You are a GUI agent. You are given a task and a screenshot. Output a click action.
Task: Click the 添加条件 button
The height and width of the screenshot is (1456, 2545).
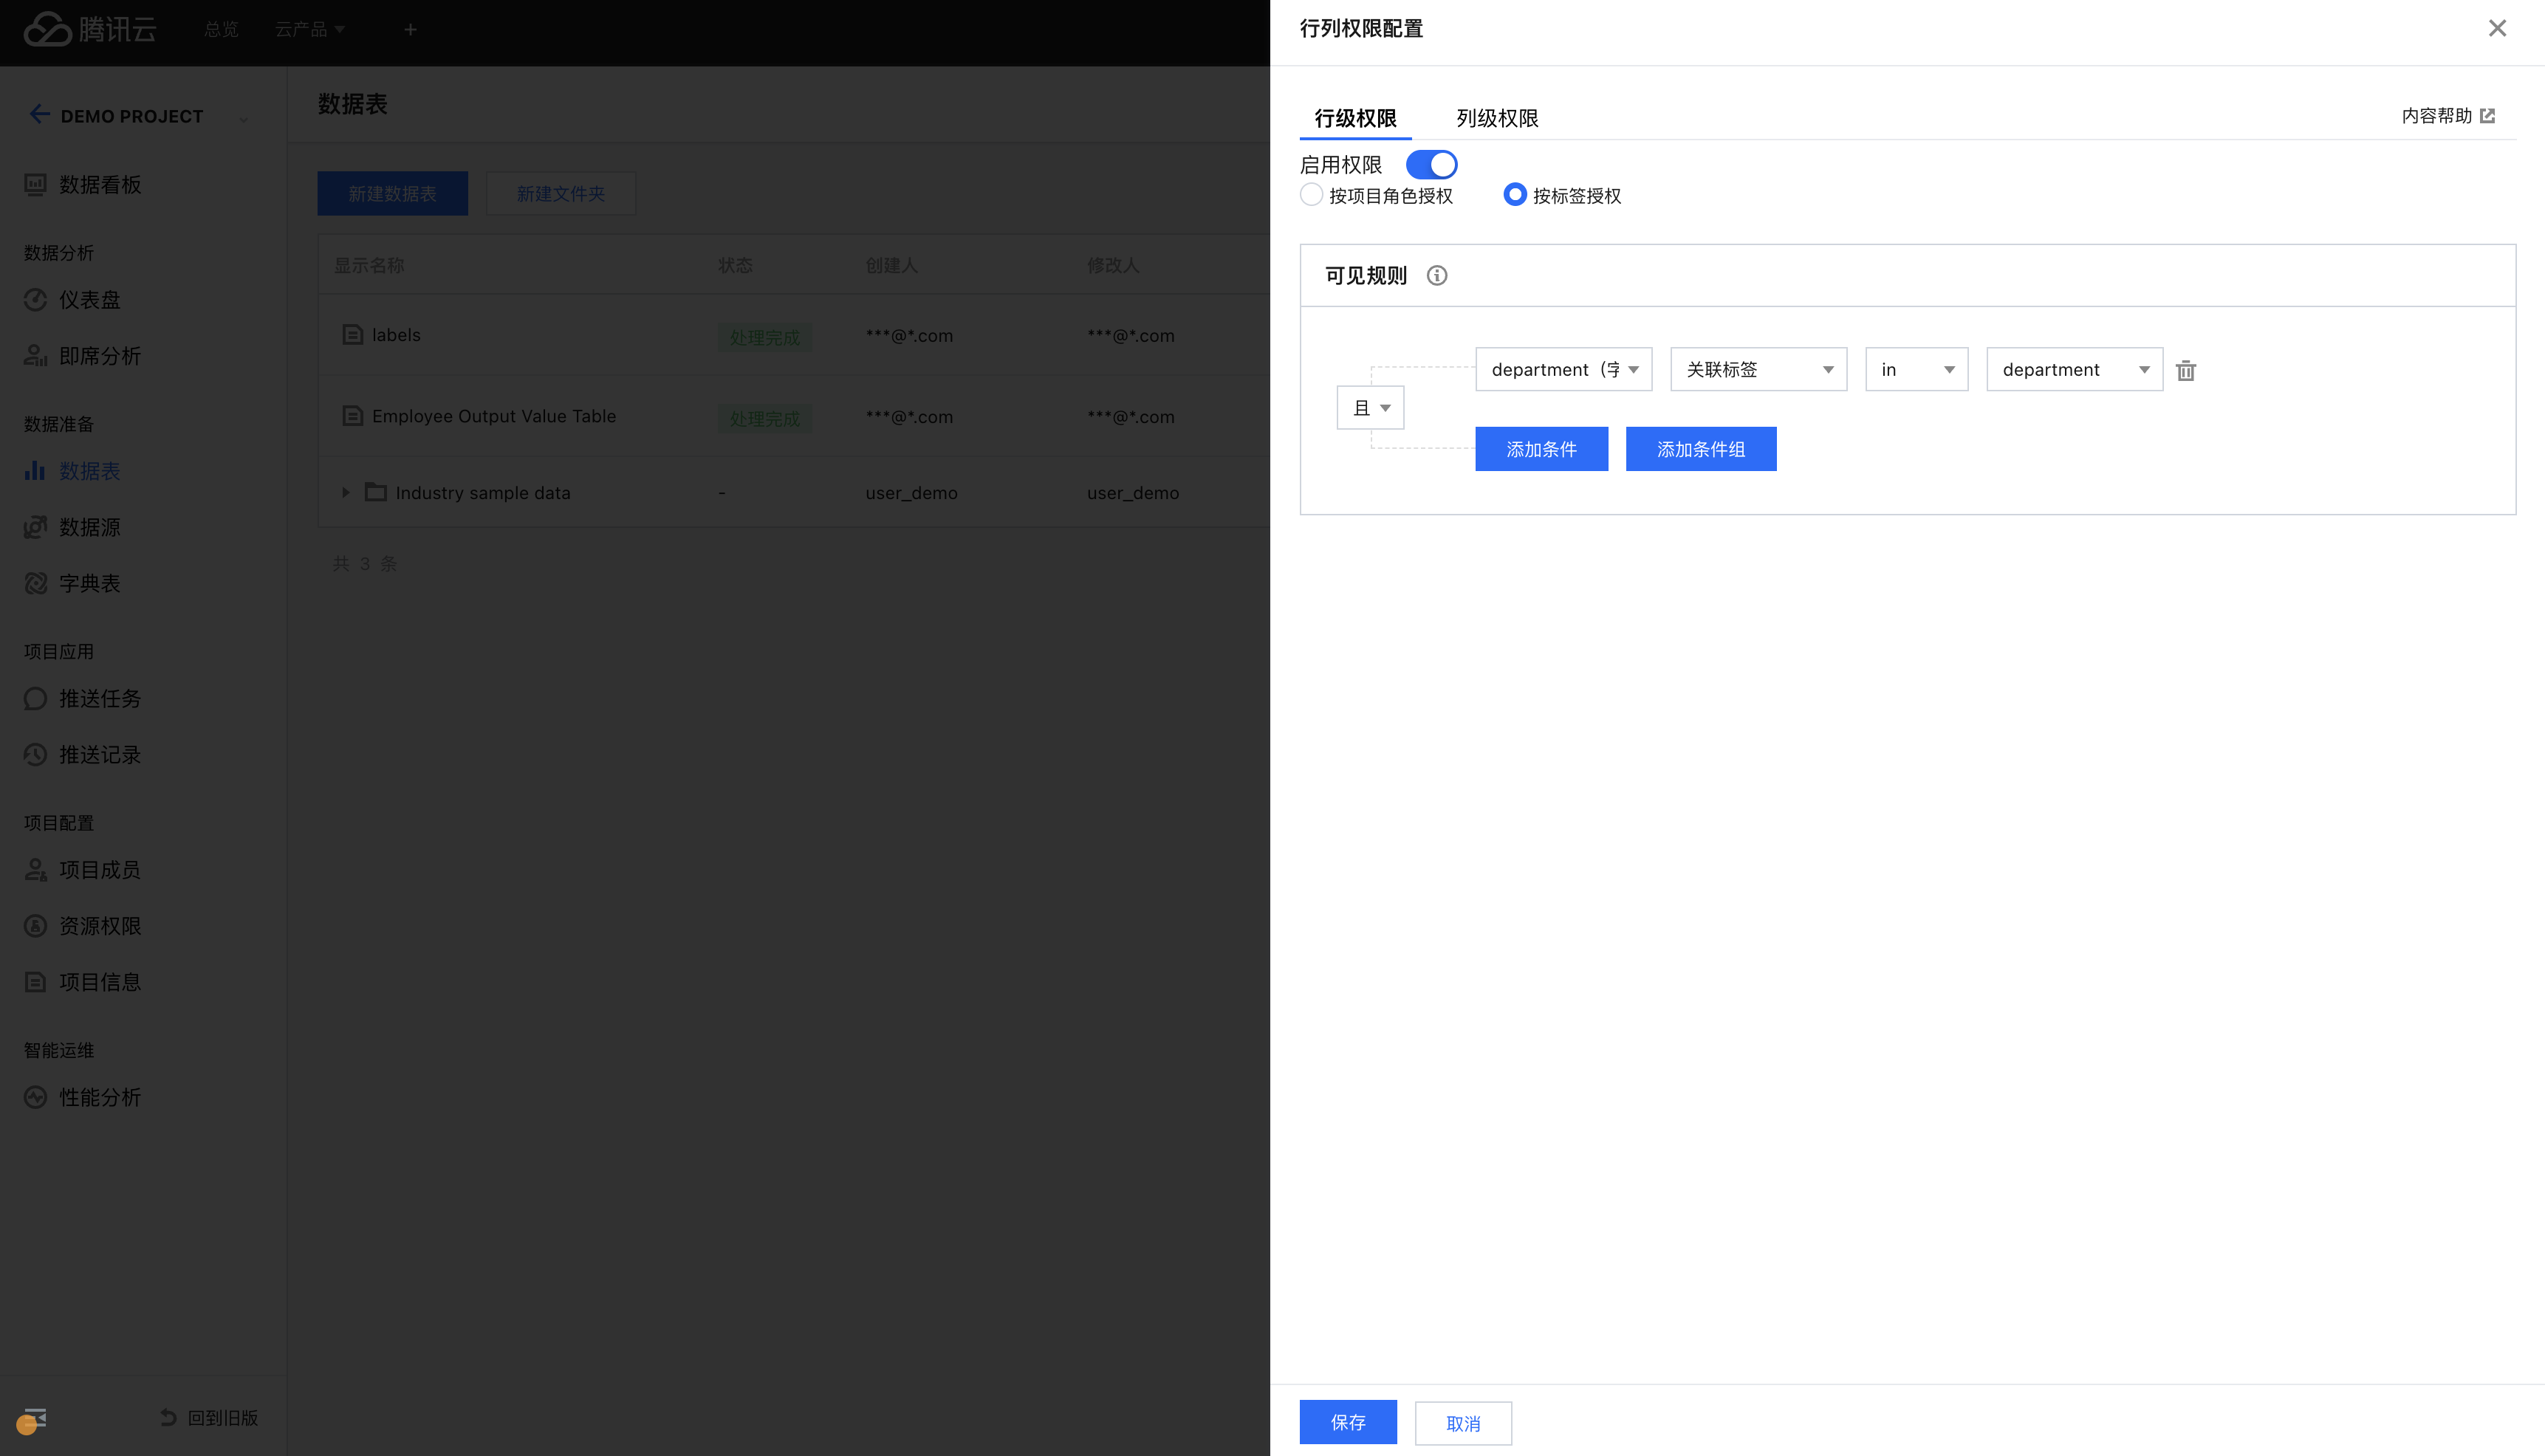[x=1541, y=449]
